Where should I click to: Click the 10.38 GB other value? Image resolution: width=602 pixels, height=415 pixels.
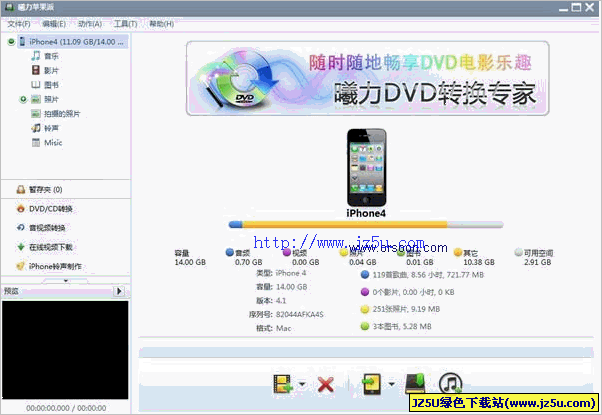tap(479, 262)
